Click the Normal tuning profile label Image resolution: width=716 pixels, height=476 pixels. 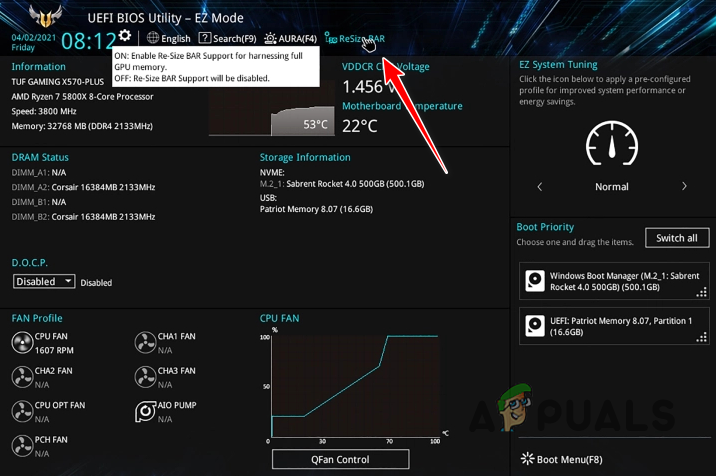point(612,187)
